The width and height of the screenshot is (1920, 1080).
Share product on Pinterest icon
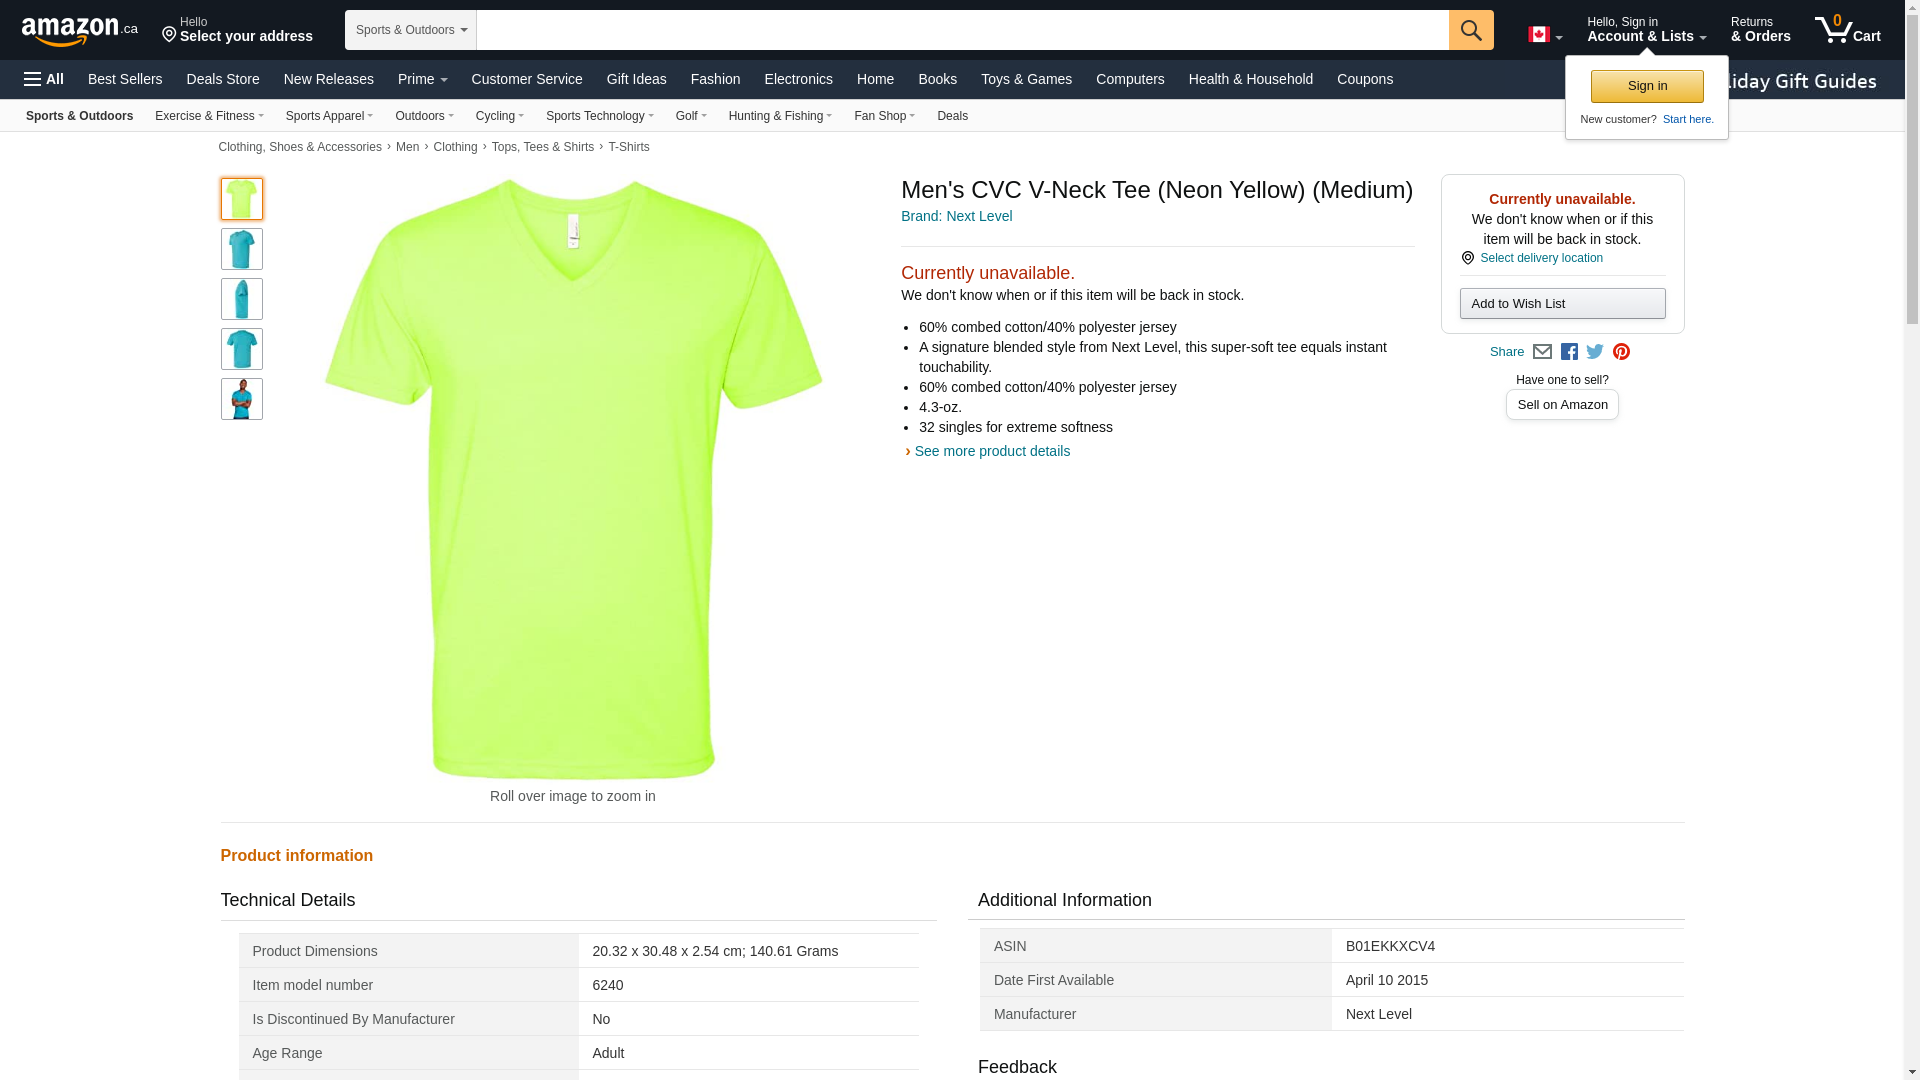click(x=1621, y=352)
